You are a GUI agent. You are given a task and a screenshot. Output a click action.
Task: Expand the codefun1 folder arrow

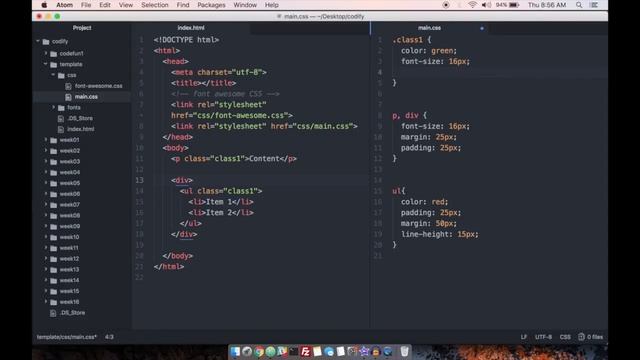(46, 53)
